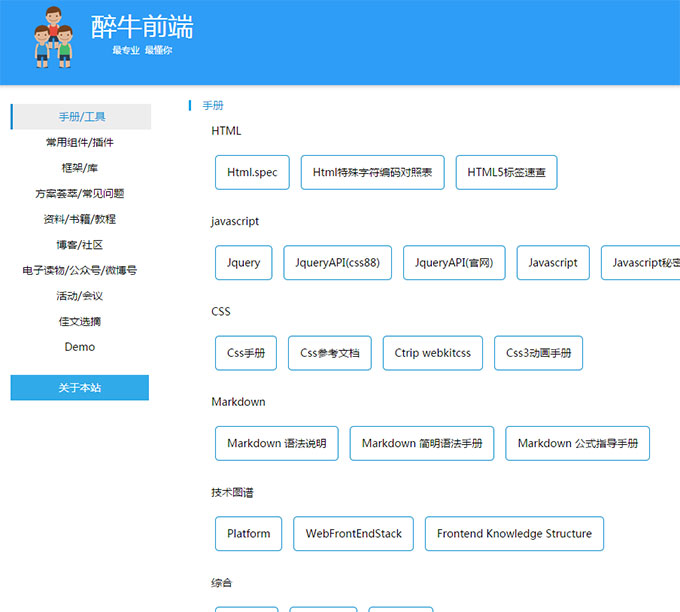Open Markdown 简明语法手册 button
680x612 pixels.
click(422, 443)
